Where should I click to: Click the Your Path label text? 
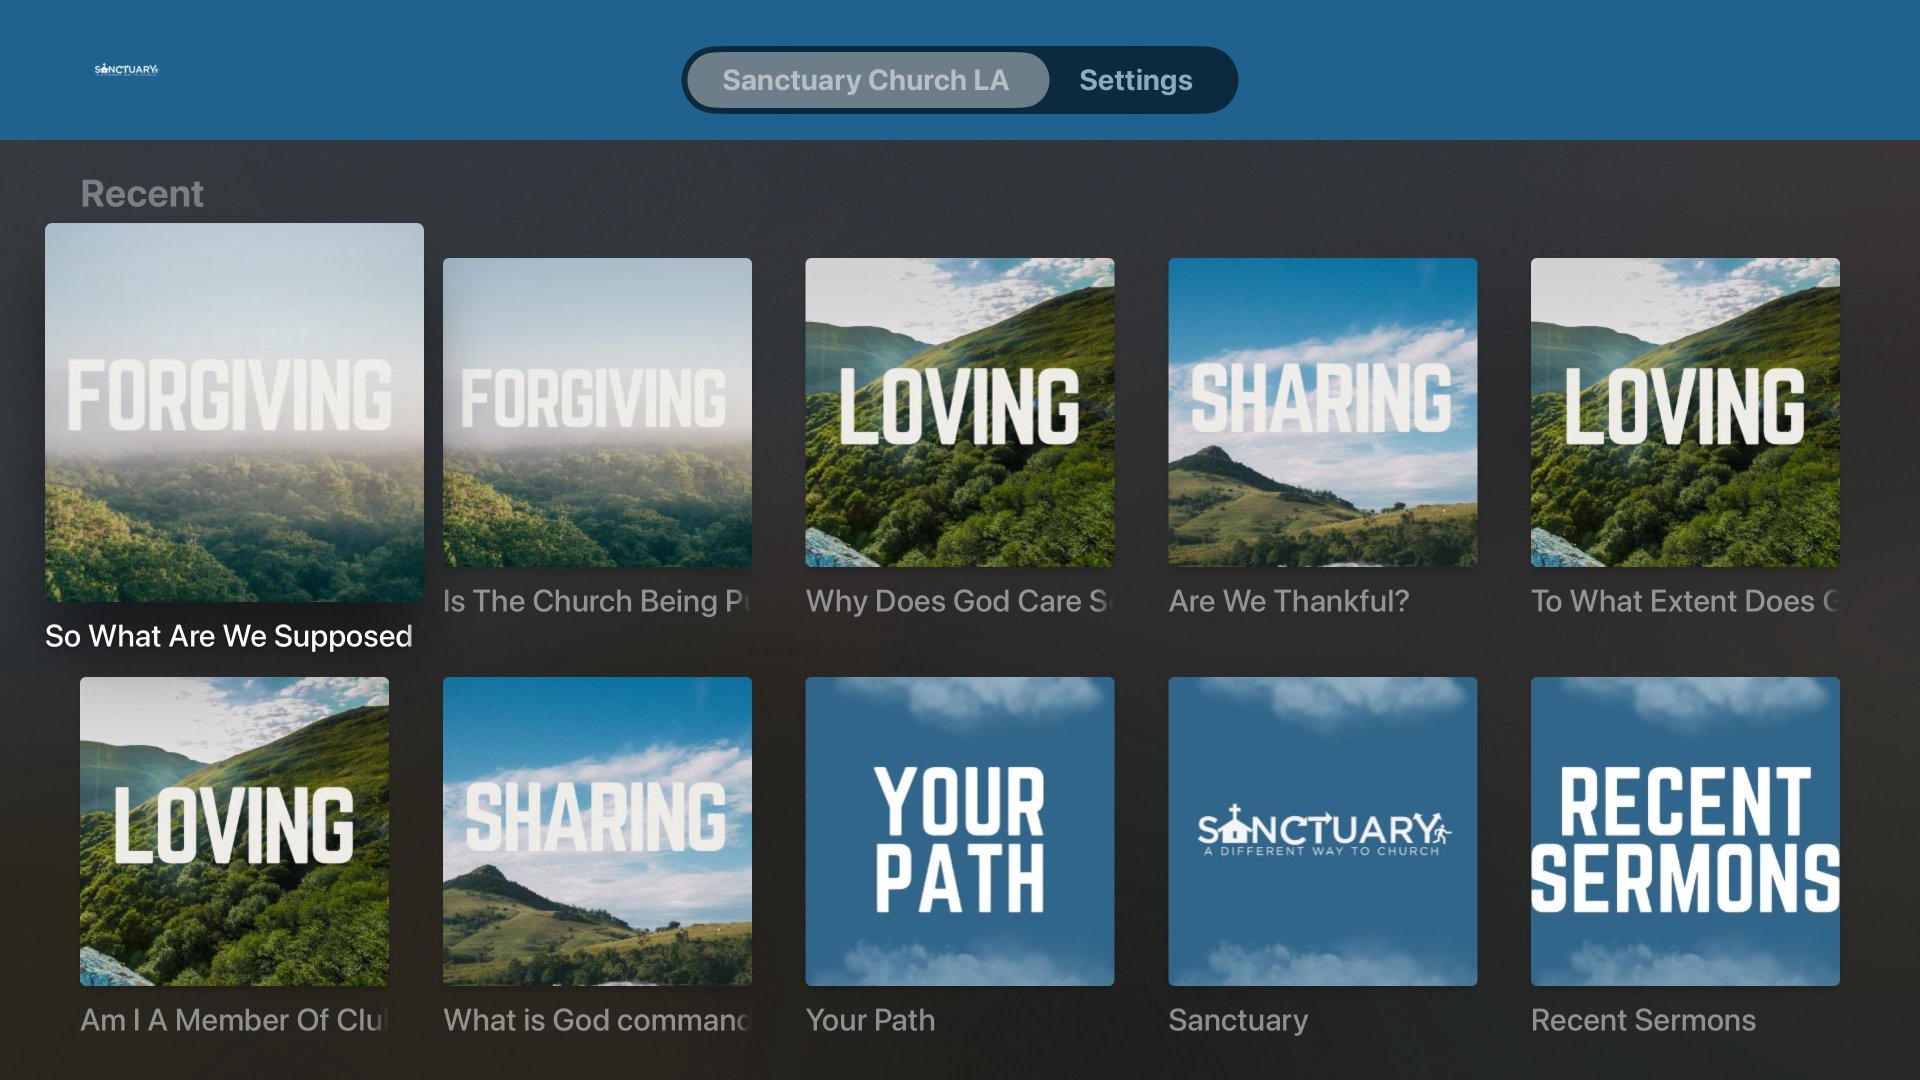(x=870, y=1020)
